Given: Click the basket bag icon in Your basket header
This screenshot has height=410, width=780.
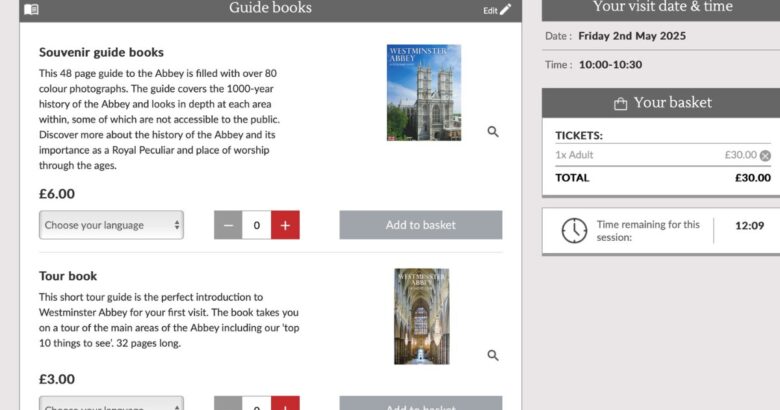Looking at the screenshot, I should tap(620, 103).
